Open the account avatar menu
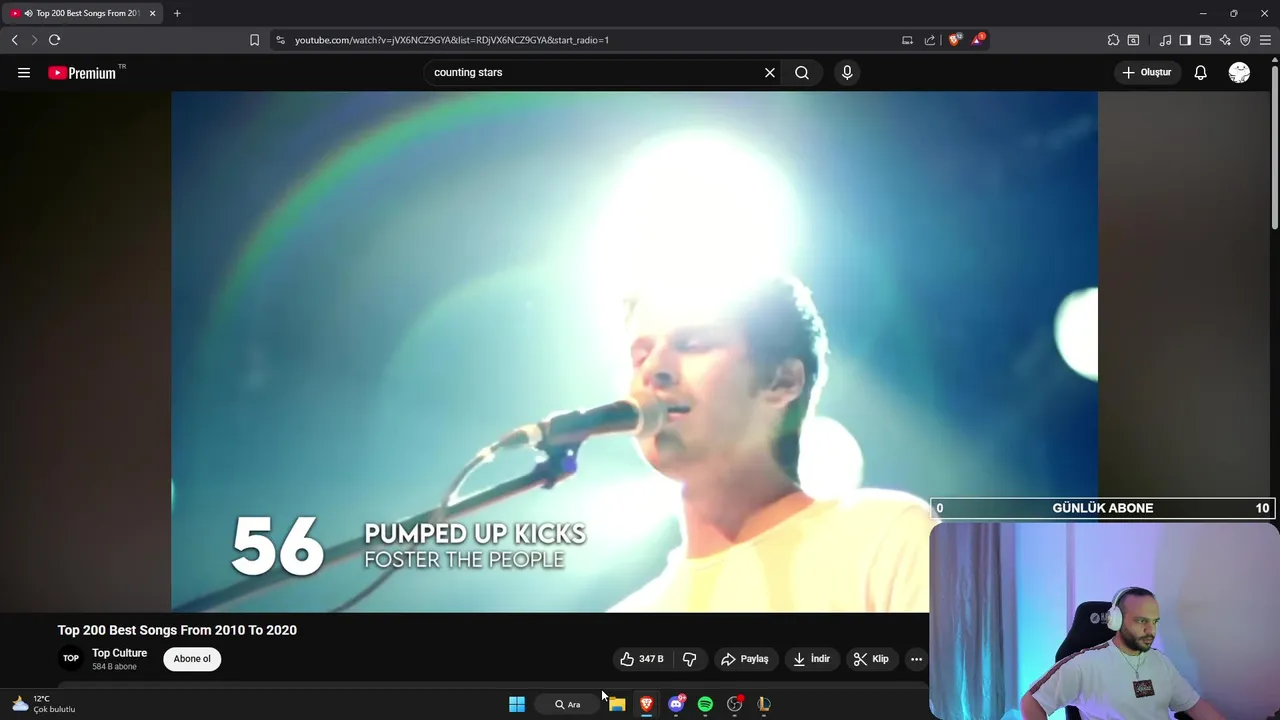 (1239, 72)
